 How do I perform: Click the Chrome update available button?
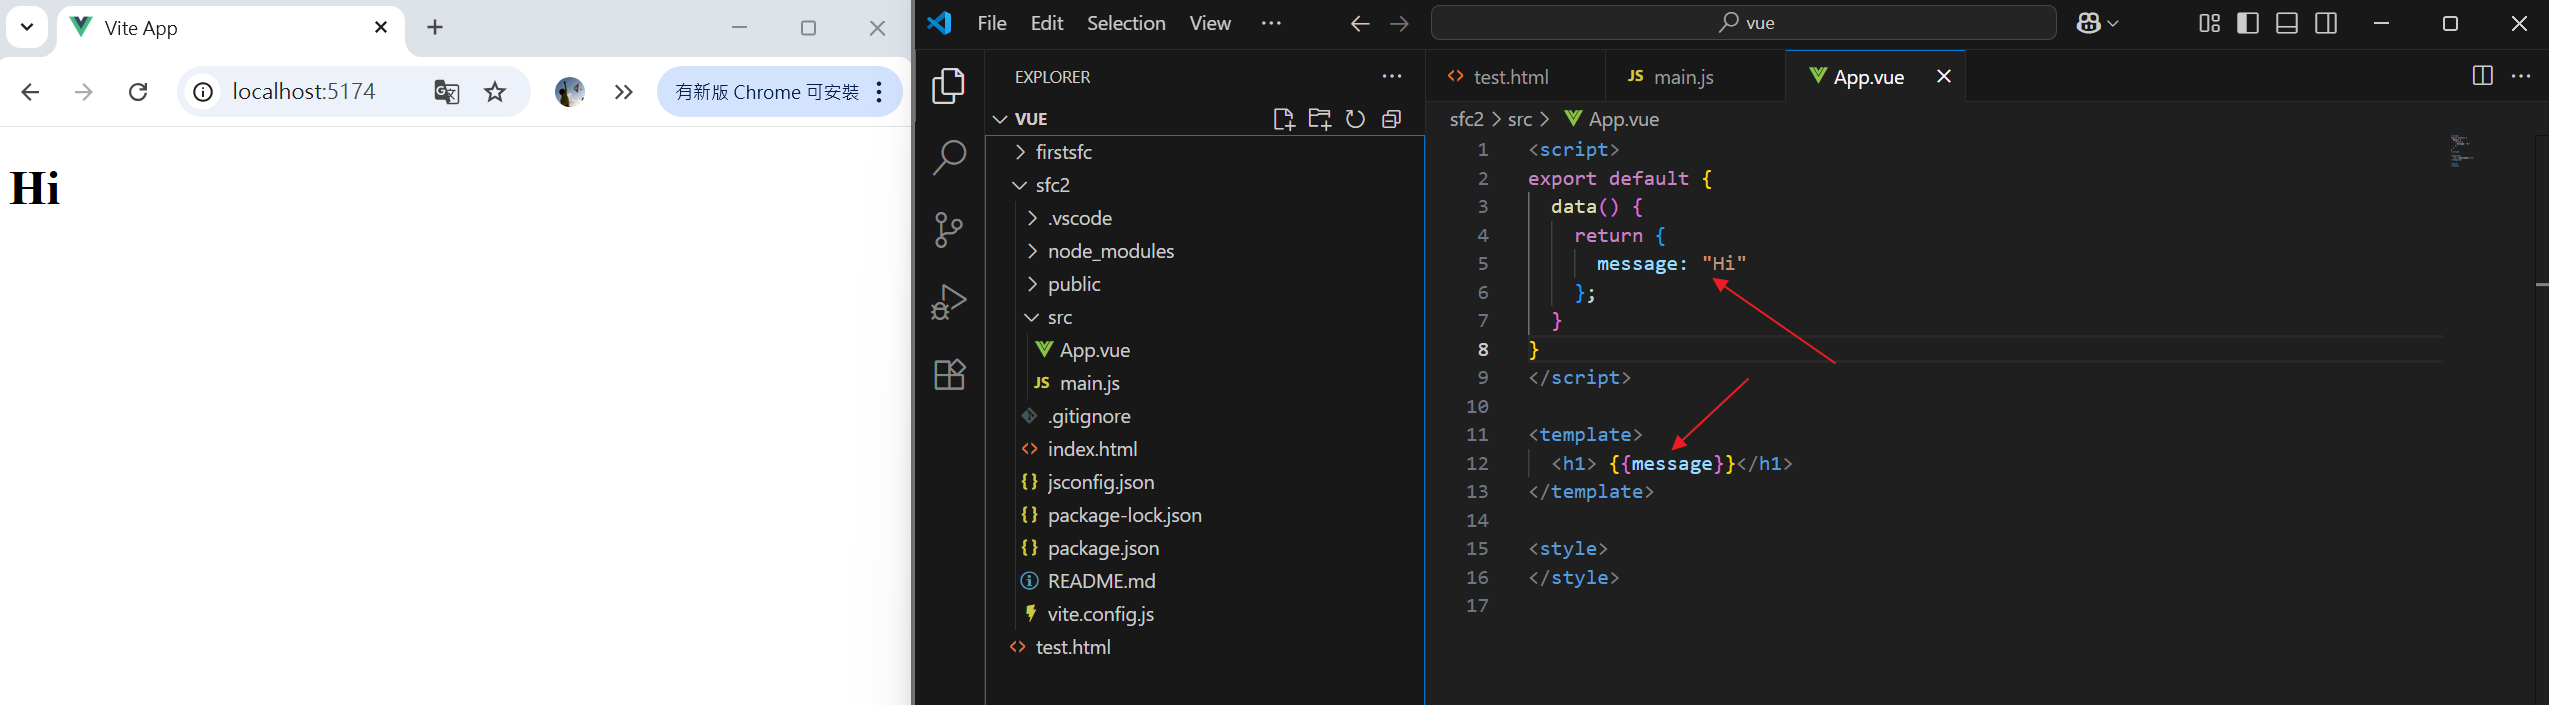tap(767, 92)
